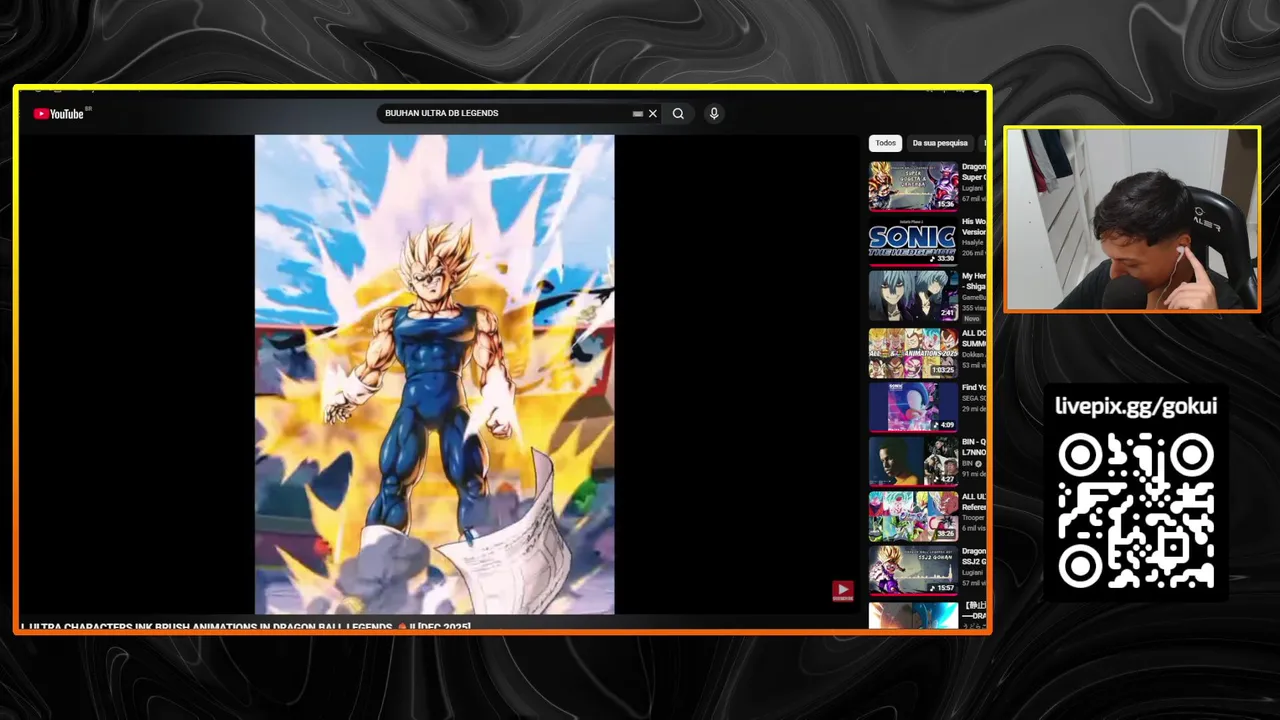Clear the search query with the X

click(x=653, y=114)
